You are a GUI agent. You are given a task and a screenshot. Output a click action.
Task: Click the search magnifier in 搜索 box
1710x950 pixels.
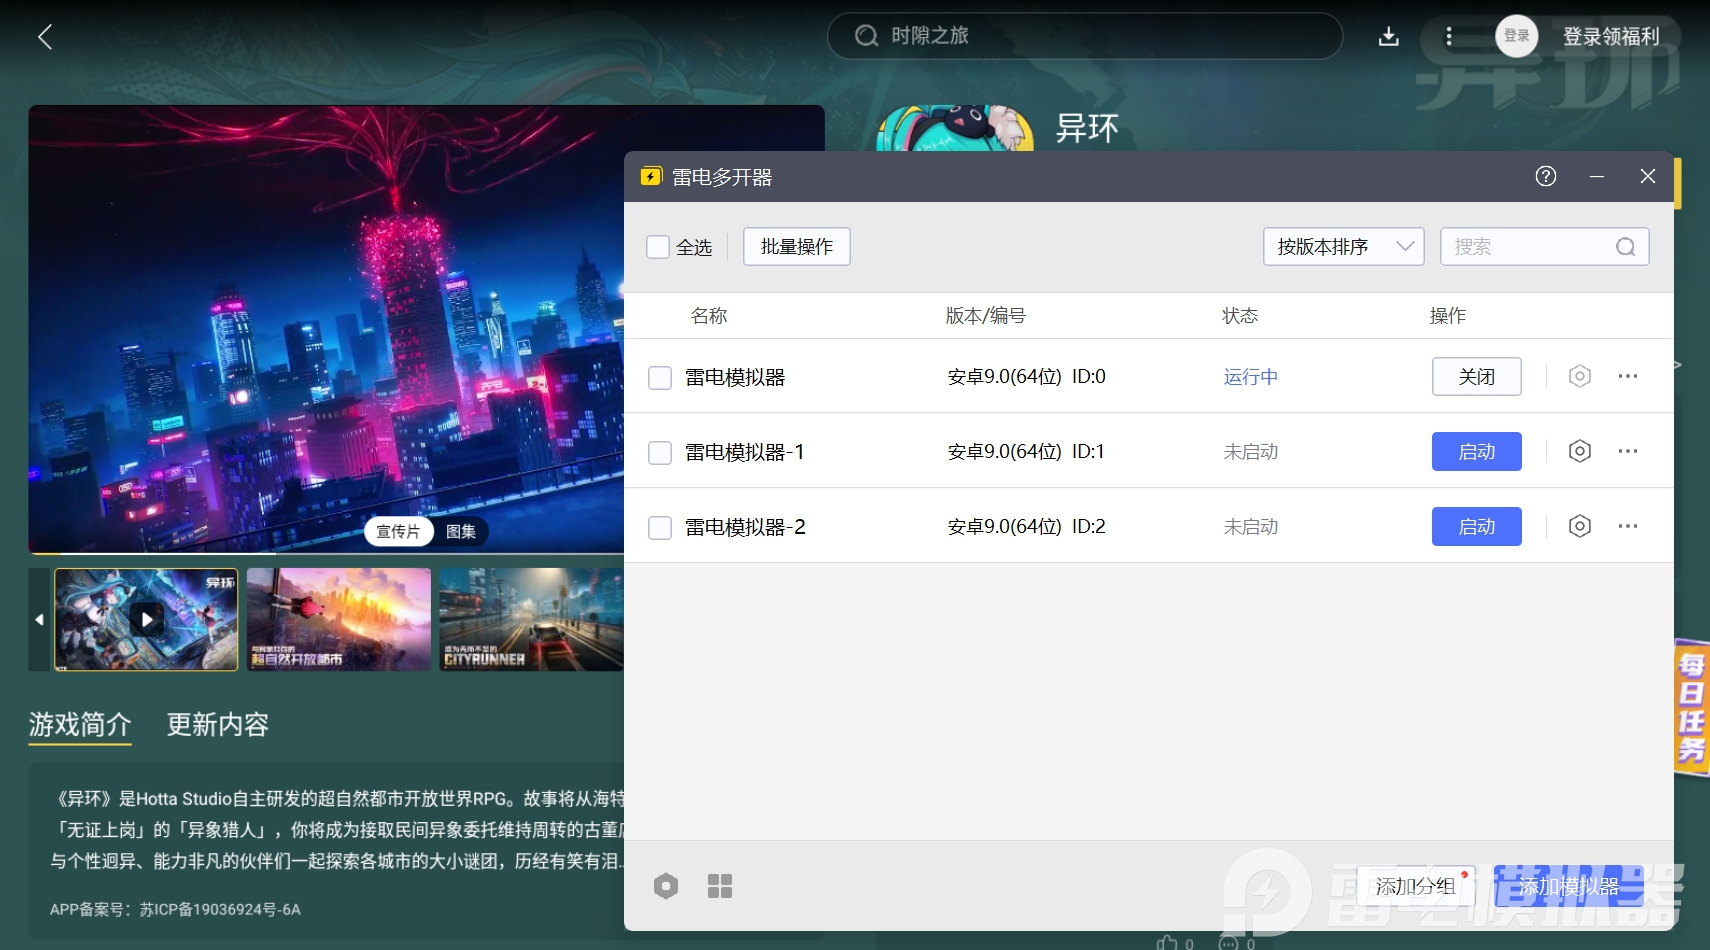pyautogui.click(x=1625, y=247)
